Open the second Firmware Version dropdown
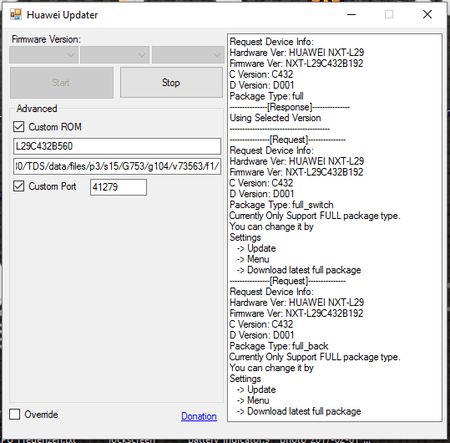 tap(115, 55)
